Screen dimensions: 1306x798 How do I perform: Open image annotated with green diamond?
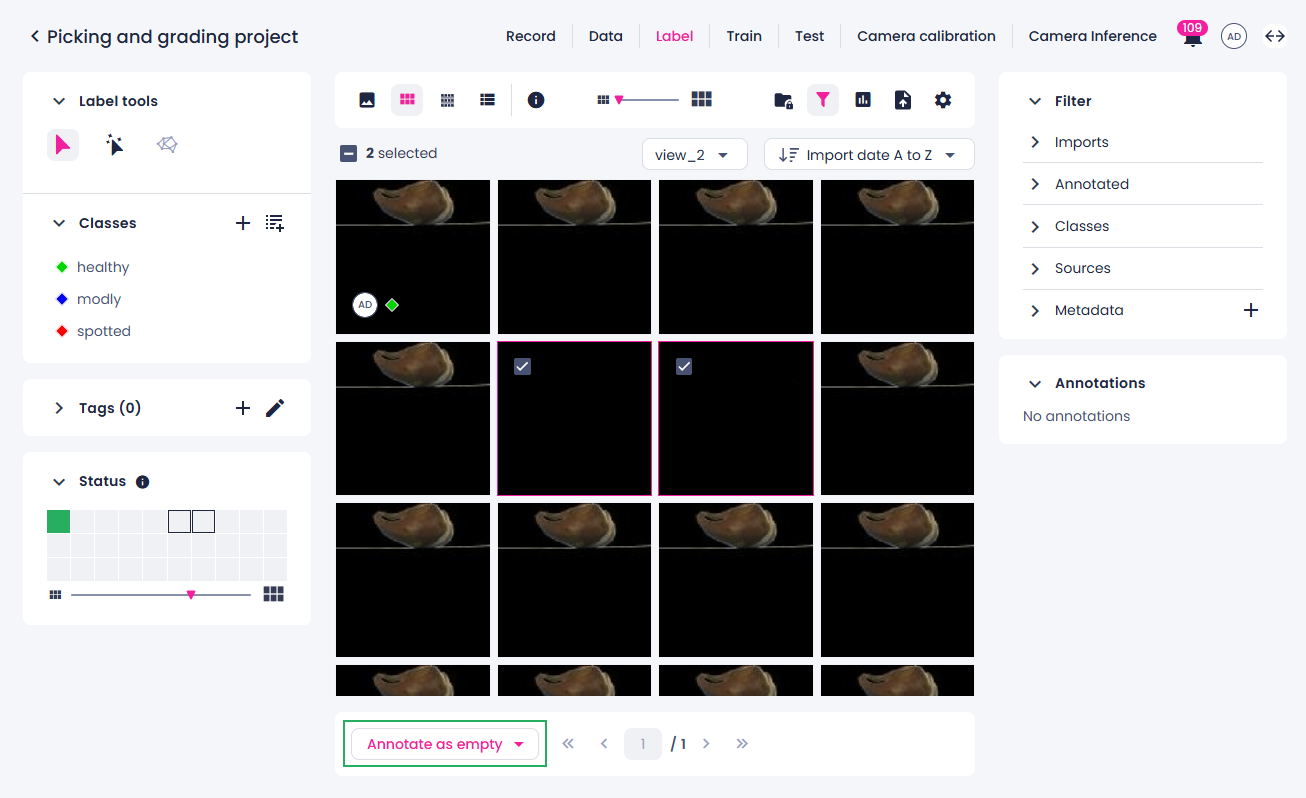(x=413, y=257)
